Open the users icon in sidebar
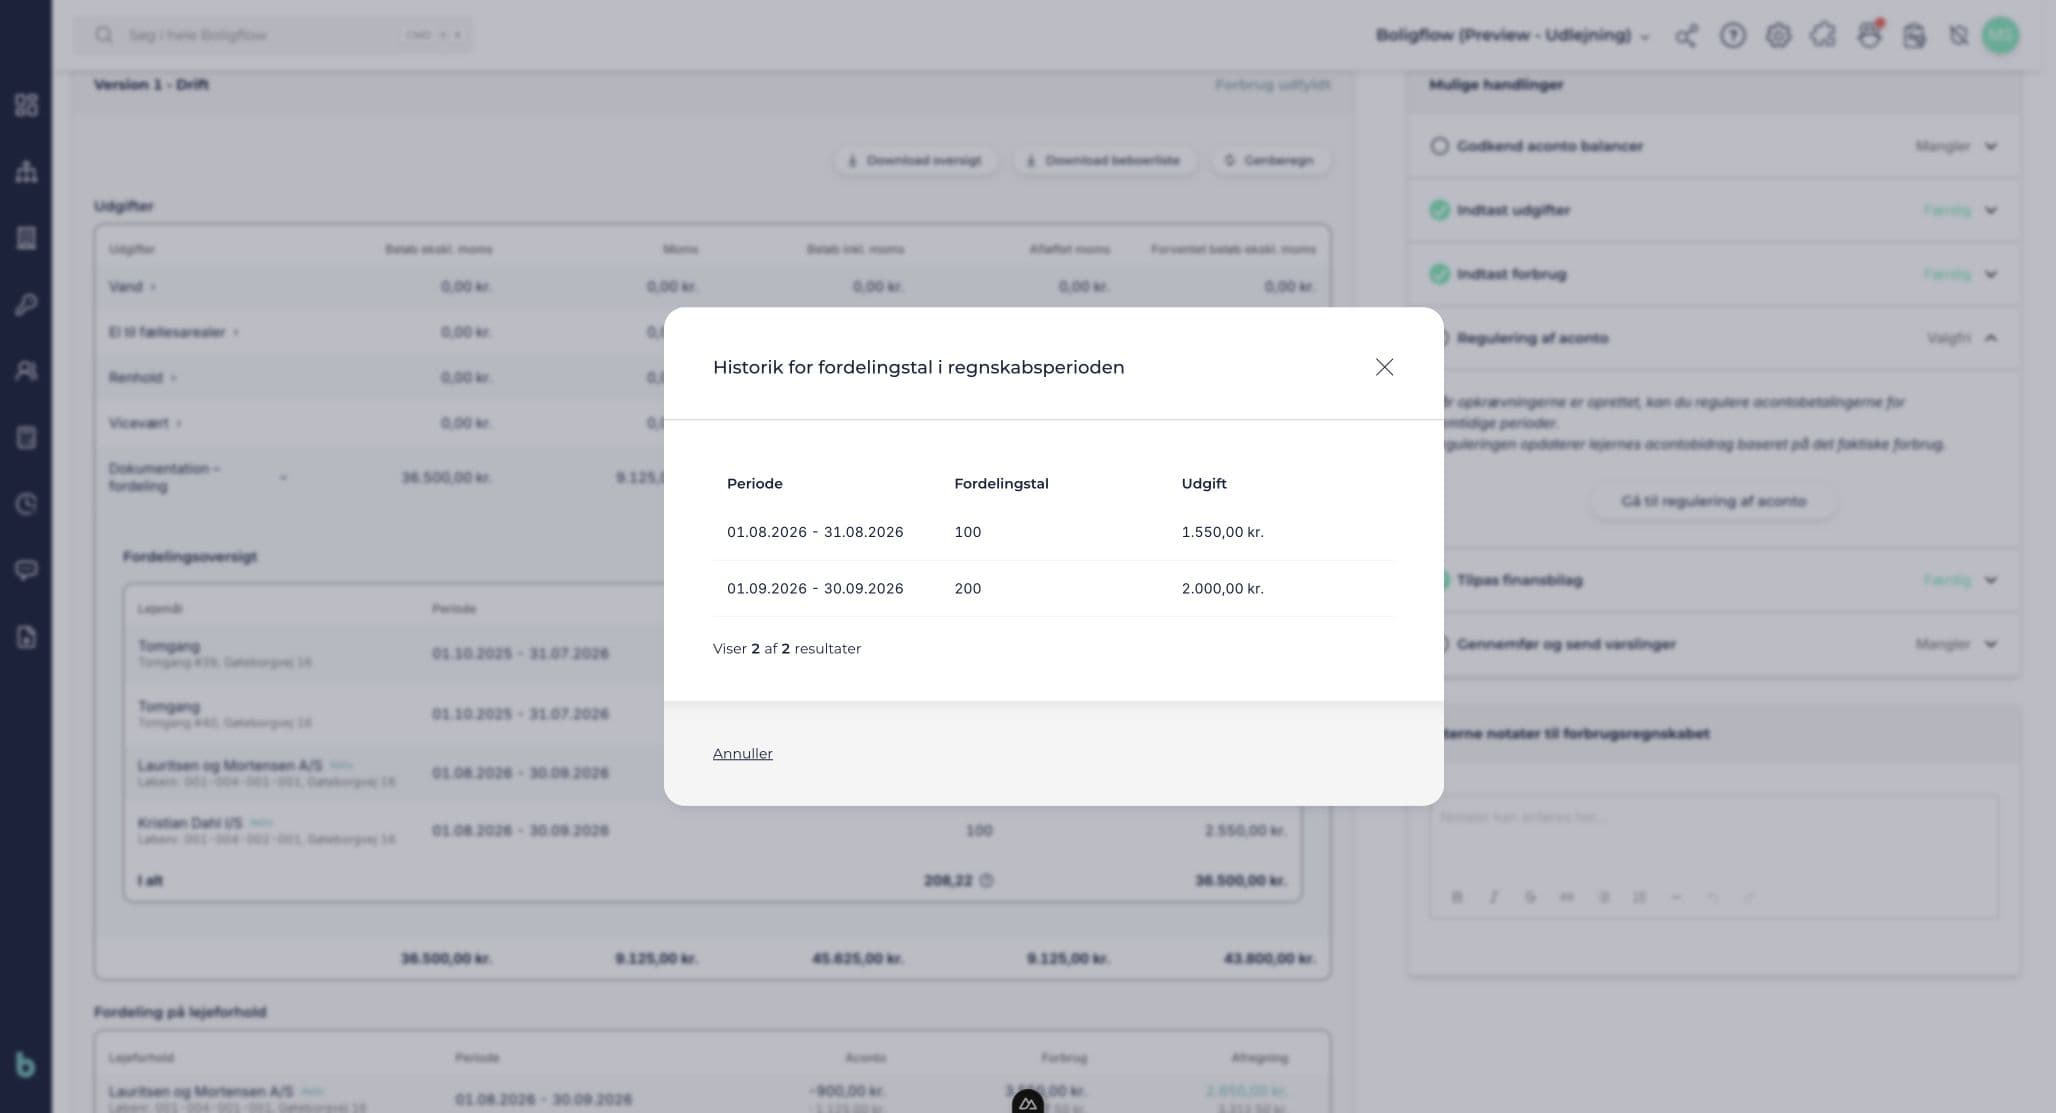 (26, 371)
